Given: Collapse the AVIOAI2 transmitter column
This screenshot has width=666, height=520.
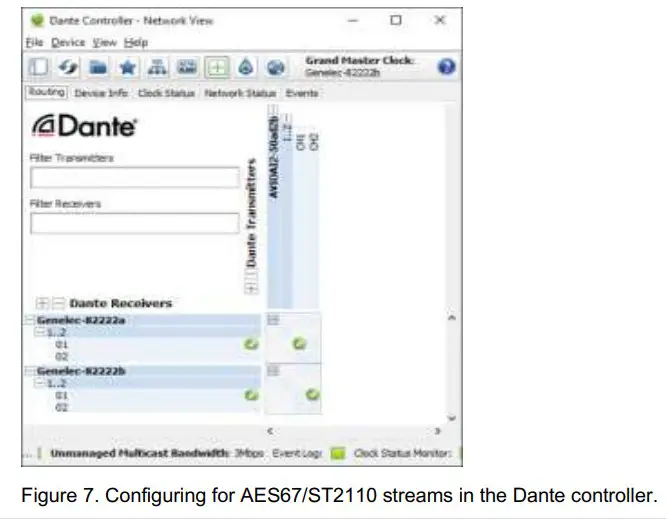Looking at the screenshot, I should pyautogui.click(x=273, y=110).
